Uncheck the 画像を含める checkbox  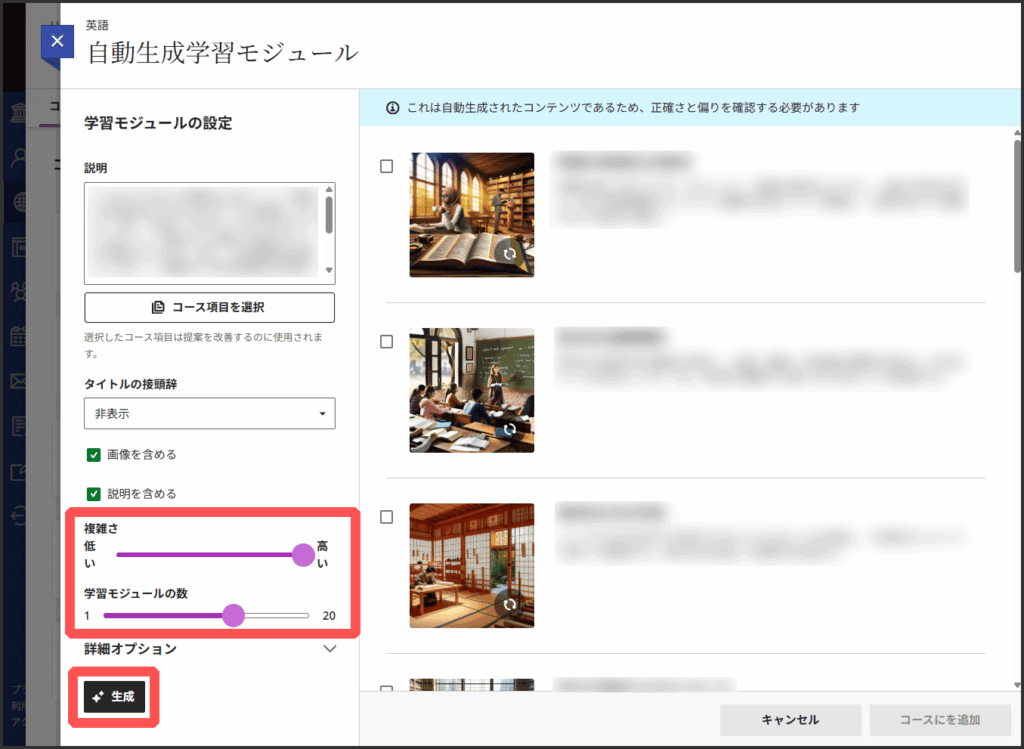pyautogui.click(x=94, y=454)
